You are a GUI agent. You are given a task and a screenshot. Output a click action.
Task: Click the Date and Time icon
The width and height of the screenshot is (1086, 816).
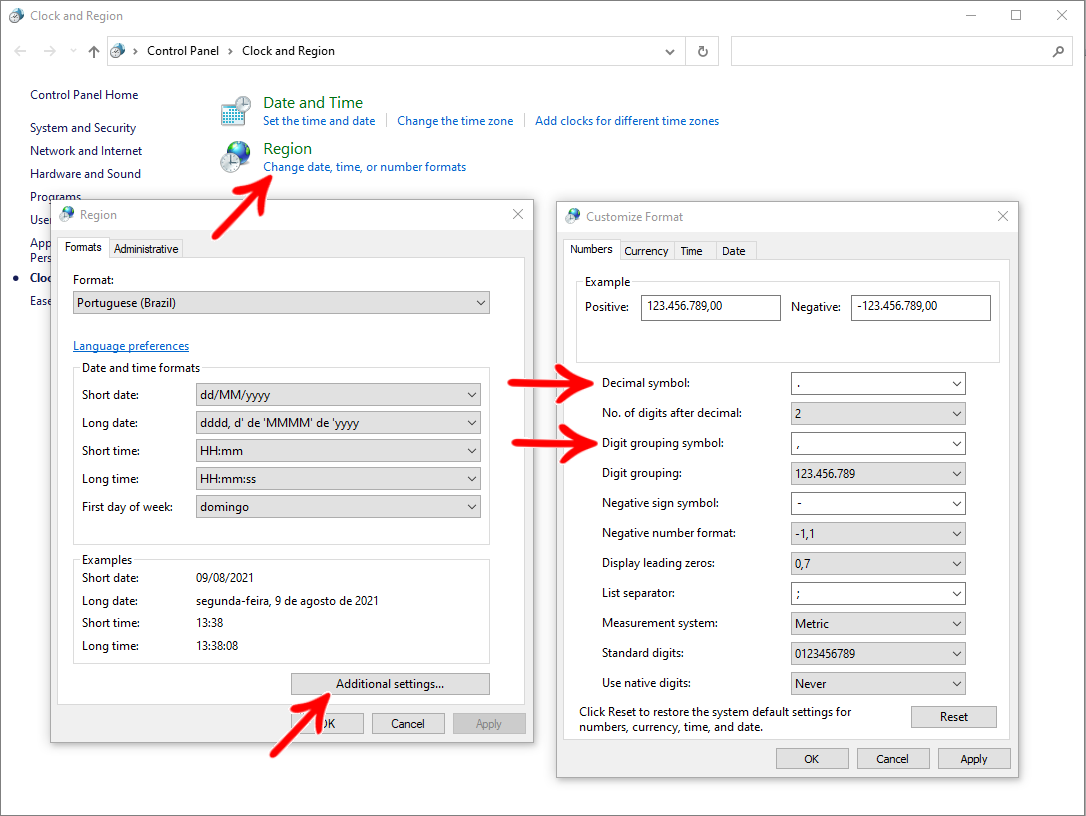[235, 112]
